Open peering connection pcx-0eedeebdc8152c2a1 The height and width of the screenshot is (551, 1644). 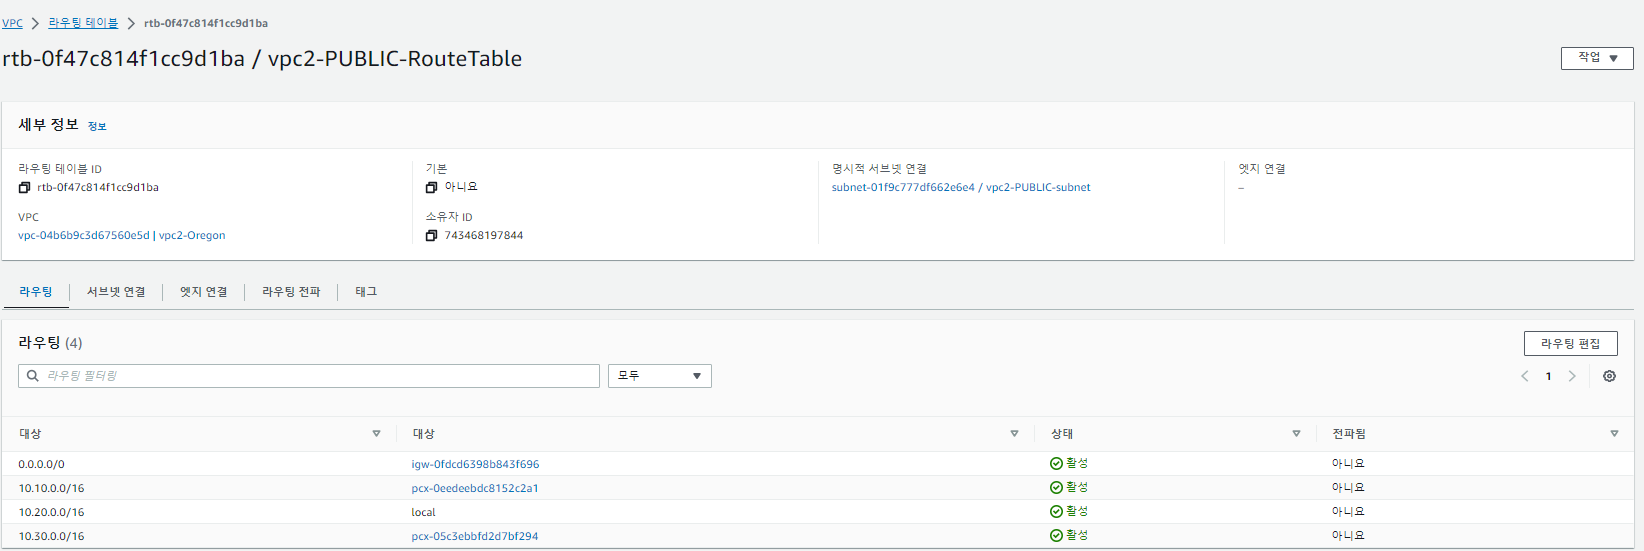(x=475, y=489)
